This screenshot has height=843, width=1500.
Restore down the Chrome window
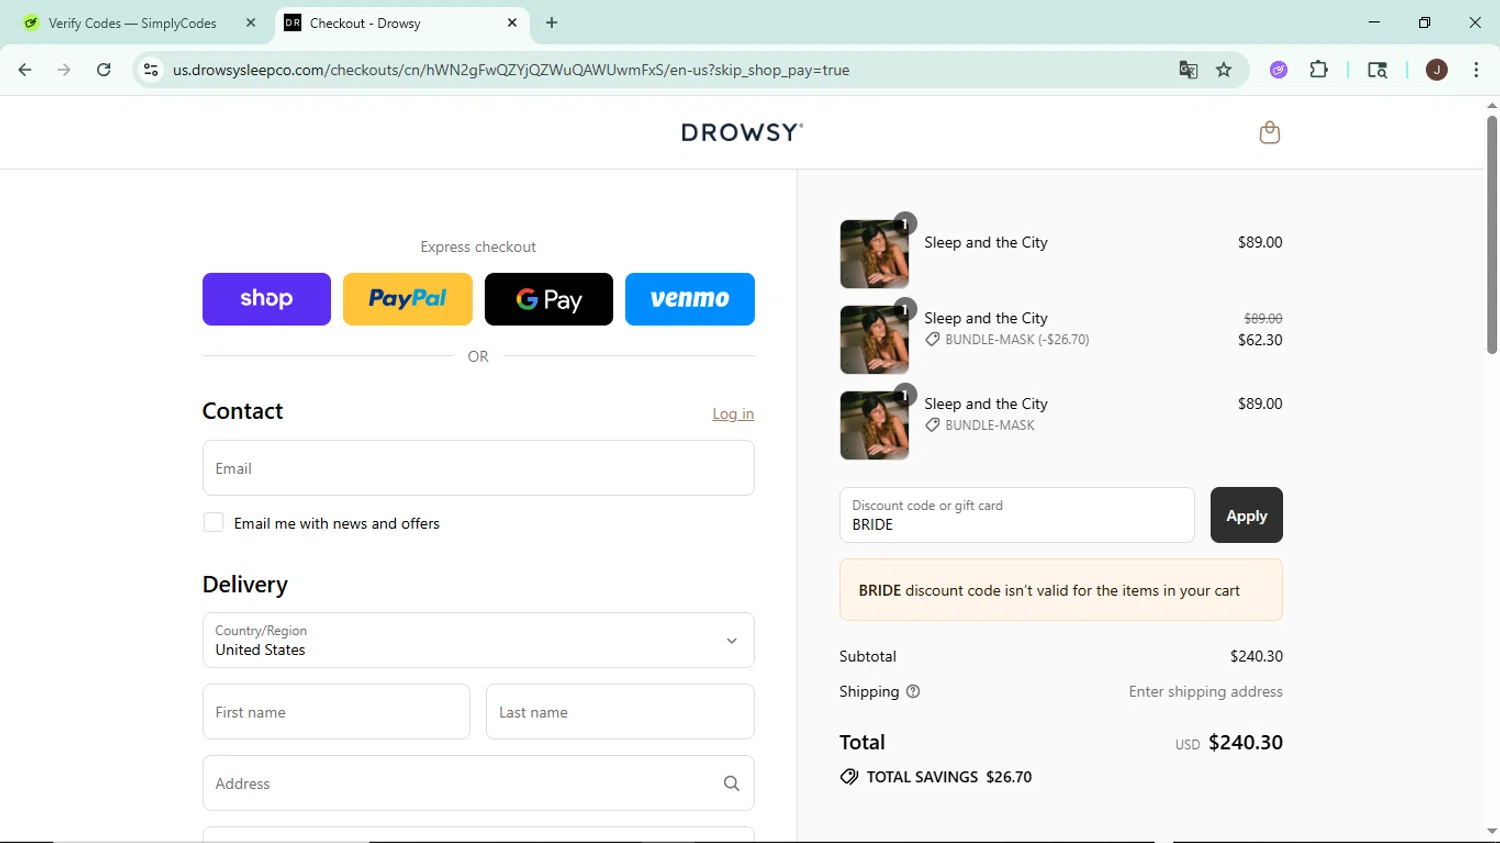coord(1424,22)
